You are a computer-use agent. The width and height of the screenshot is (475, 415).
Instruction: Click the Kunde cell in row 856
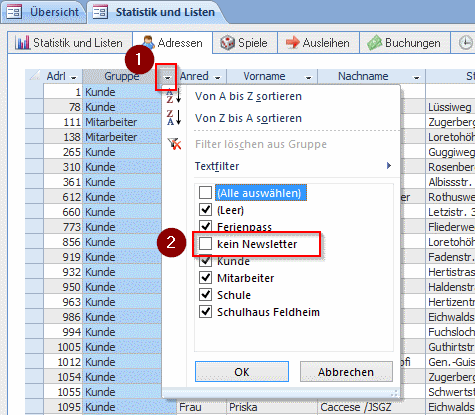point(122,242)
